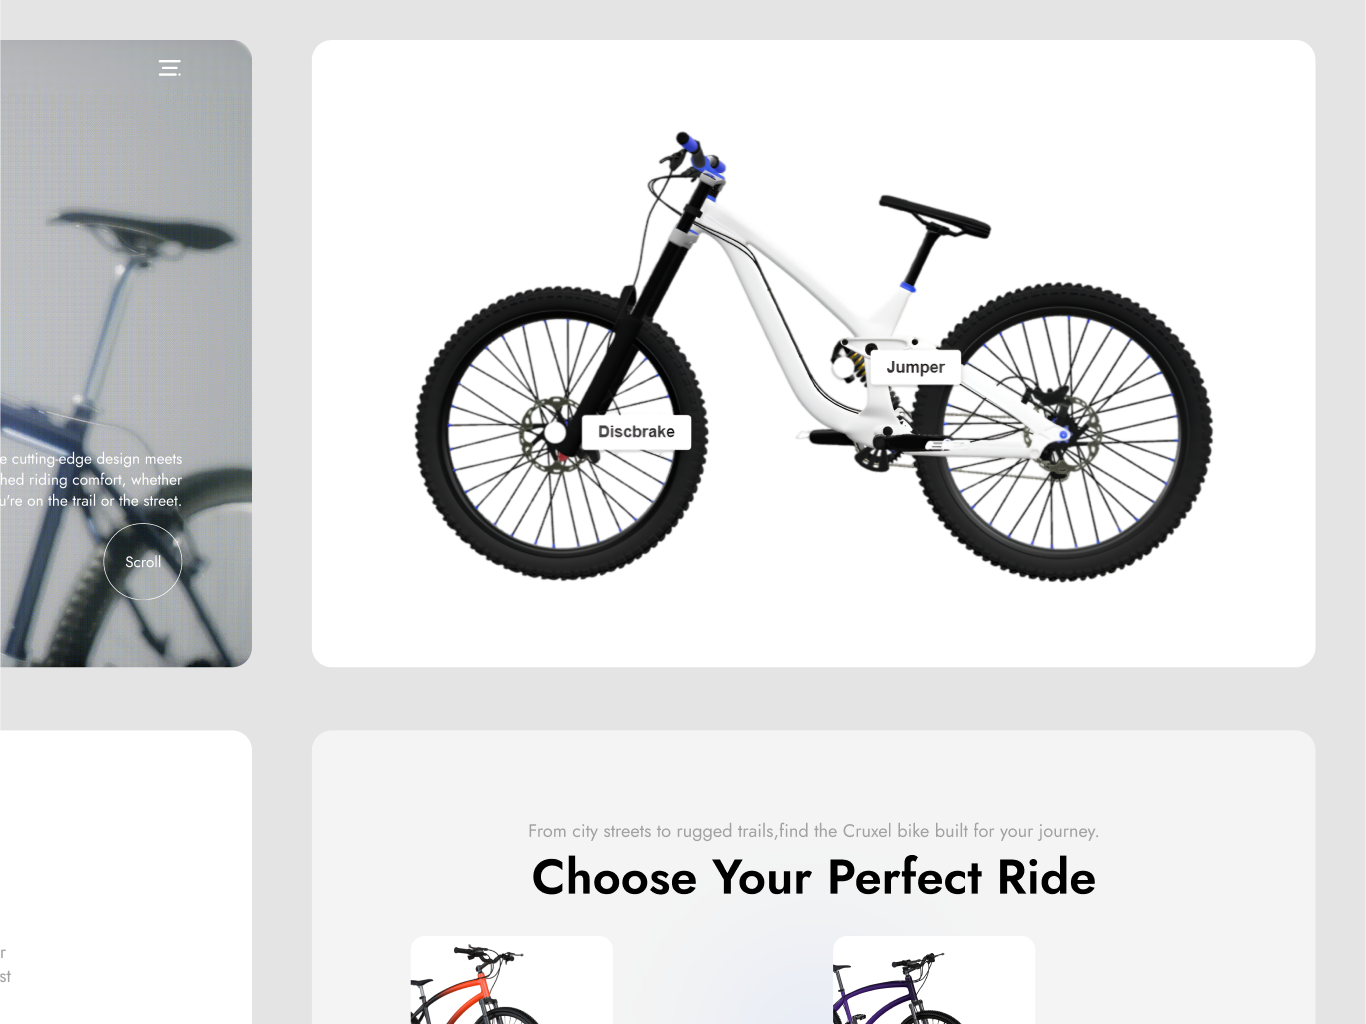Click white hotspot dot beside Discbrake label
The height and width of the screenshot is (1024, 1366).
click(x=555, y=433)
